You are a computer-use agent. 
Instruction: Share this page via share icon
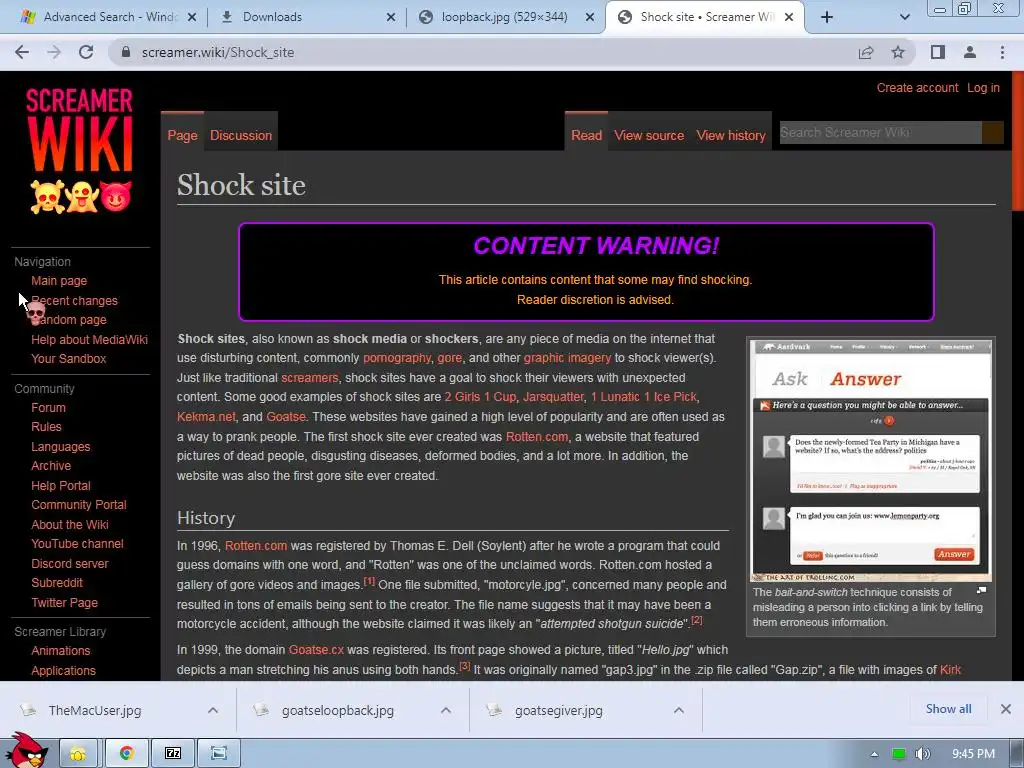pos(866,52)
